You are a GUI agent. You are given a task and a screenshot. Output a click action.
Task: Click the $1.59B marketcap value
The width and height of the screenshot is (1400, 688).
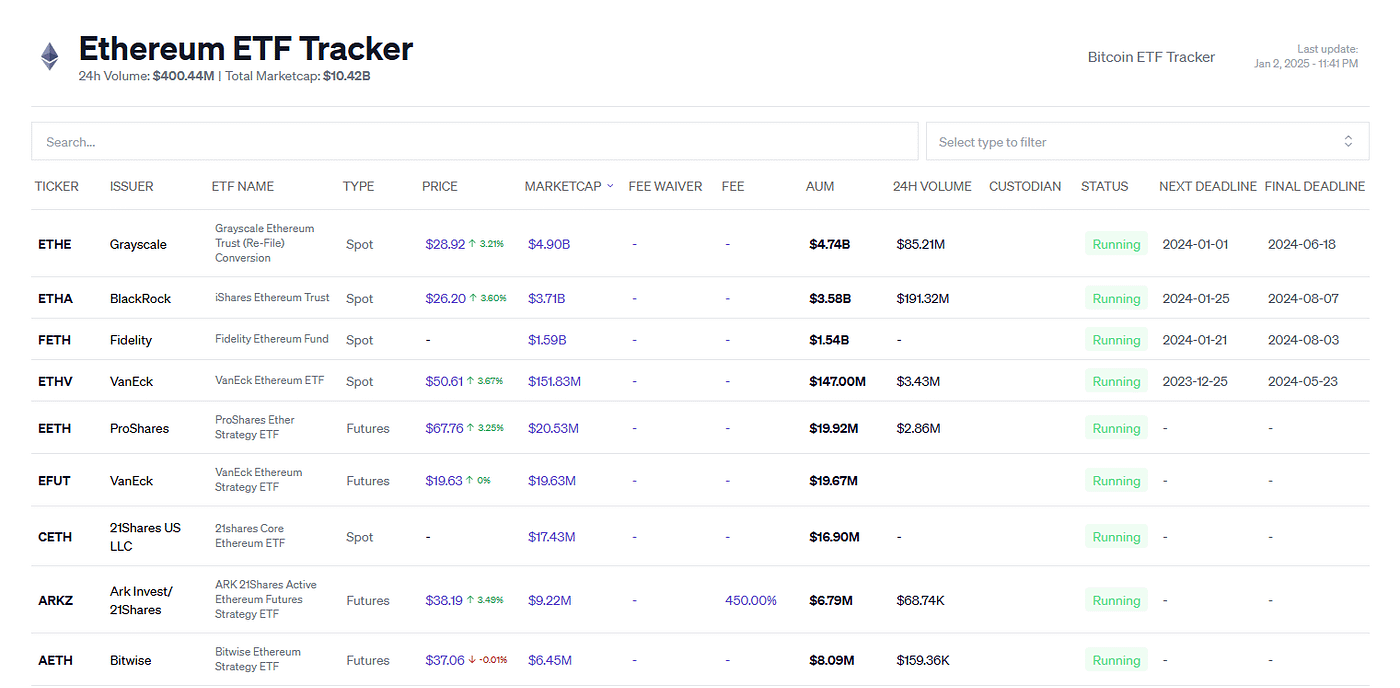pos(547,340)
